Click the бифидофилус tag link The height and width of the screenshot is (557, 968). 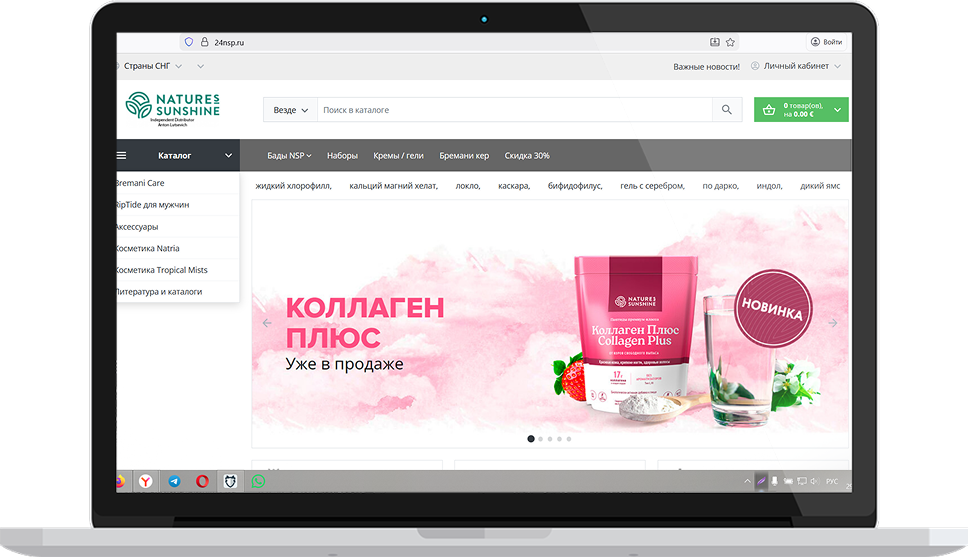pyautogui.click(x=575, y=186)
